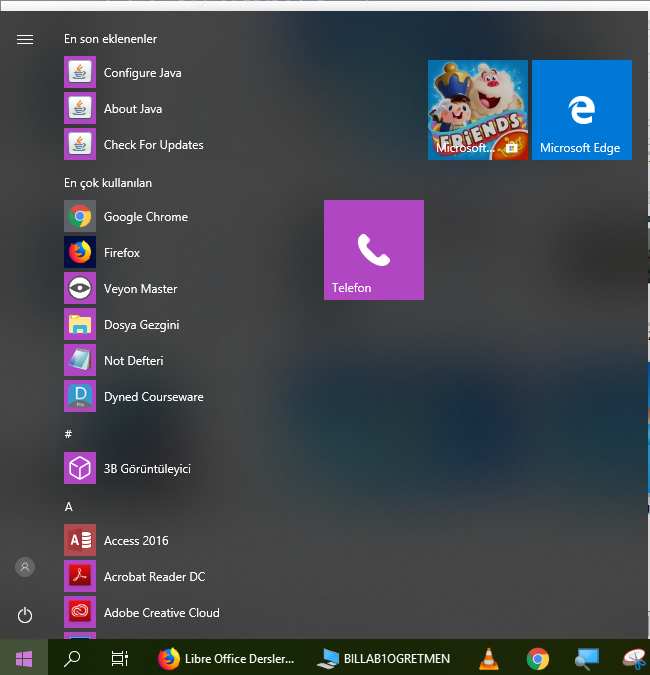Open the user account button

click(x=25, y=567)
